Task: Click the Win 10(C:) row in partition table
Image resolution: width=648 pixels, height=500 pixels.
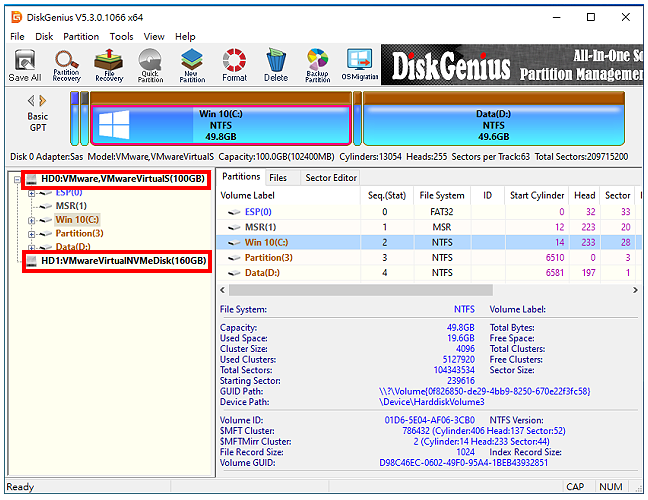Action: point(429,243)
